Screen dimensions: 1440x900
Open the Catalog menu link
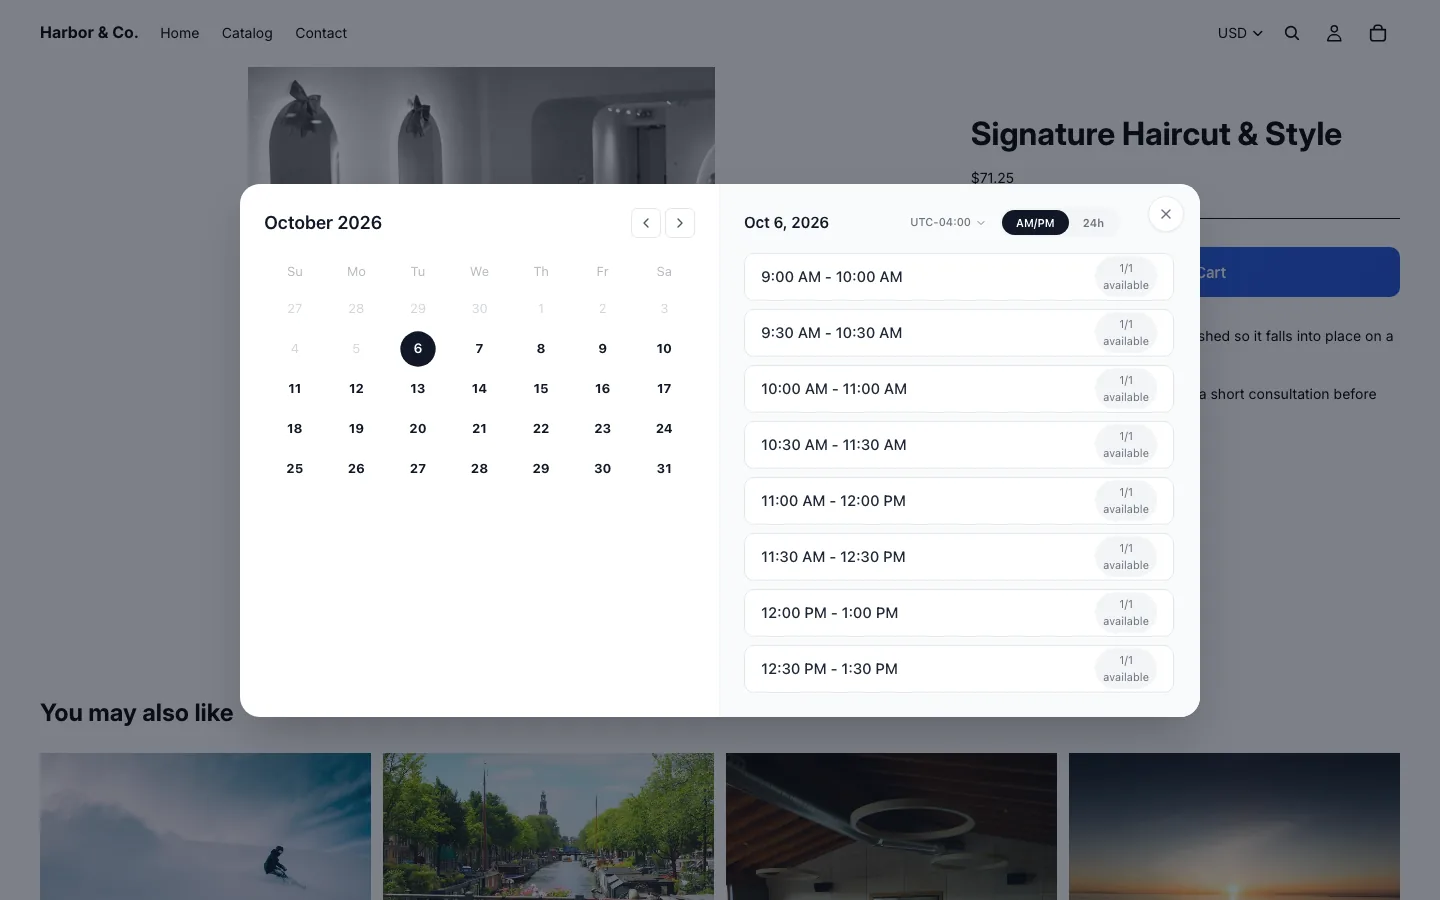point(247,33)
